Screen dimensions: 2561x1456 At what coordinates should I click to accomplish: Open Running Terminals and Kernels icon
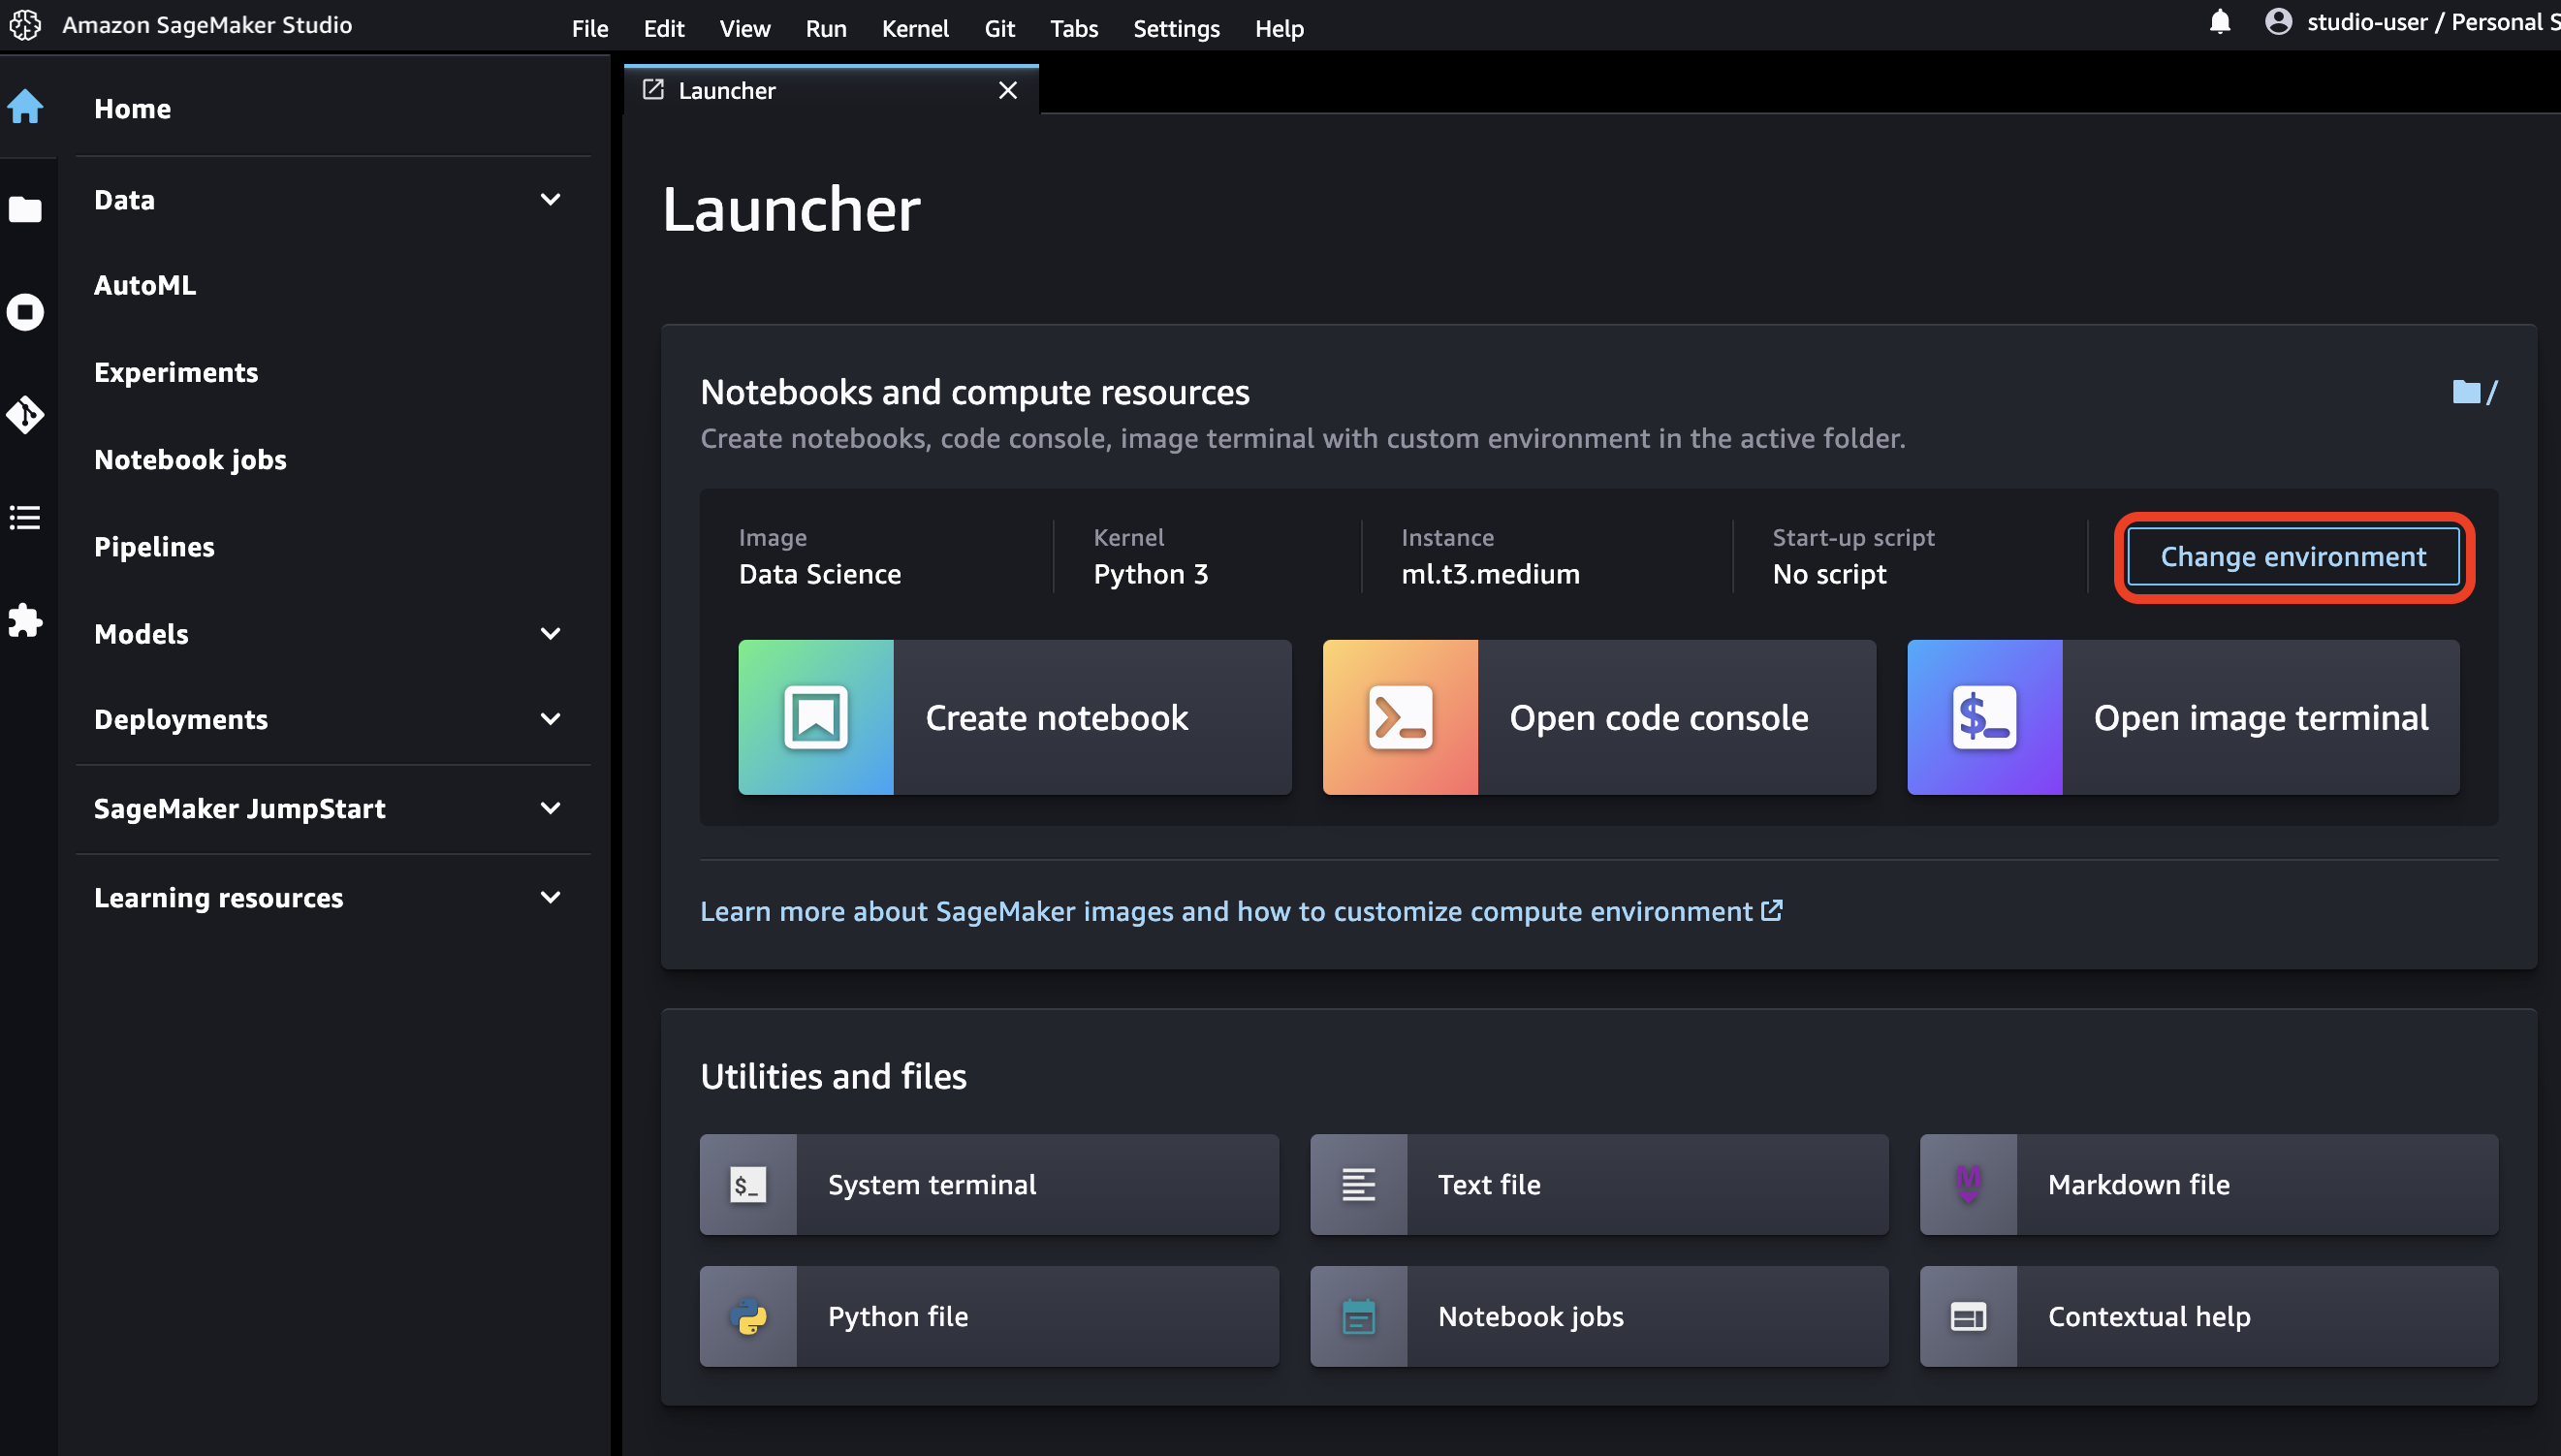tap(26, 313)
